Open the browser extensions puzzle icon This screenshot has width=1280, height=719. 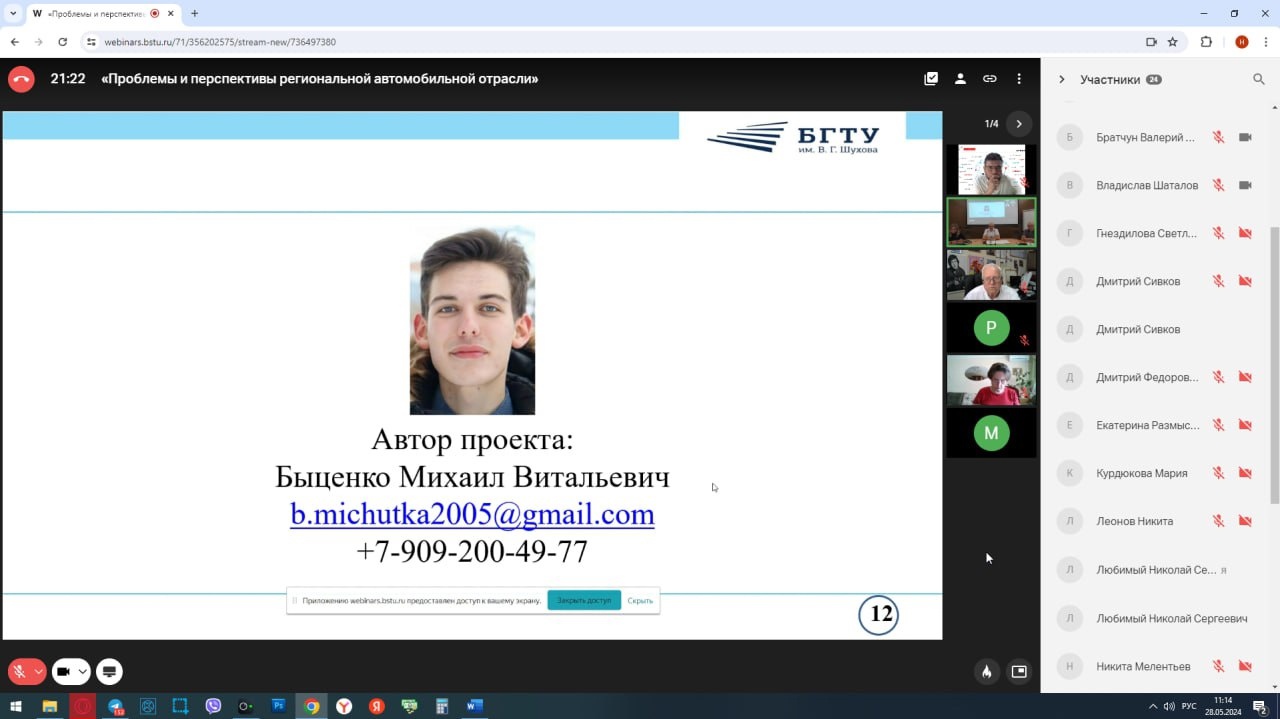coord(1206,42)
